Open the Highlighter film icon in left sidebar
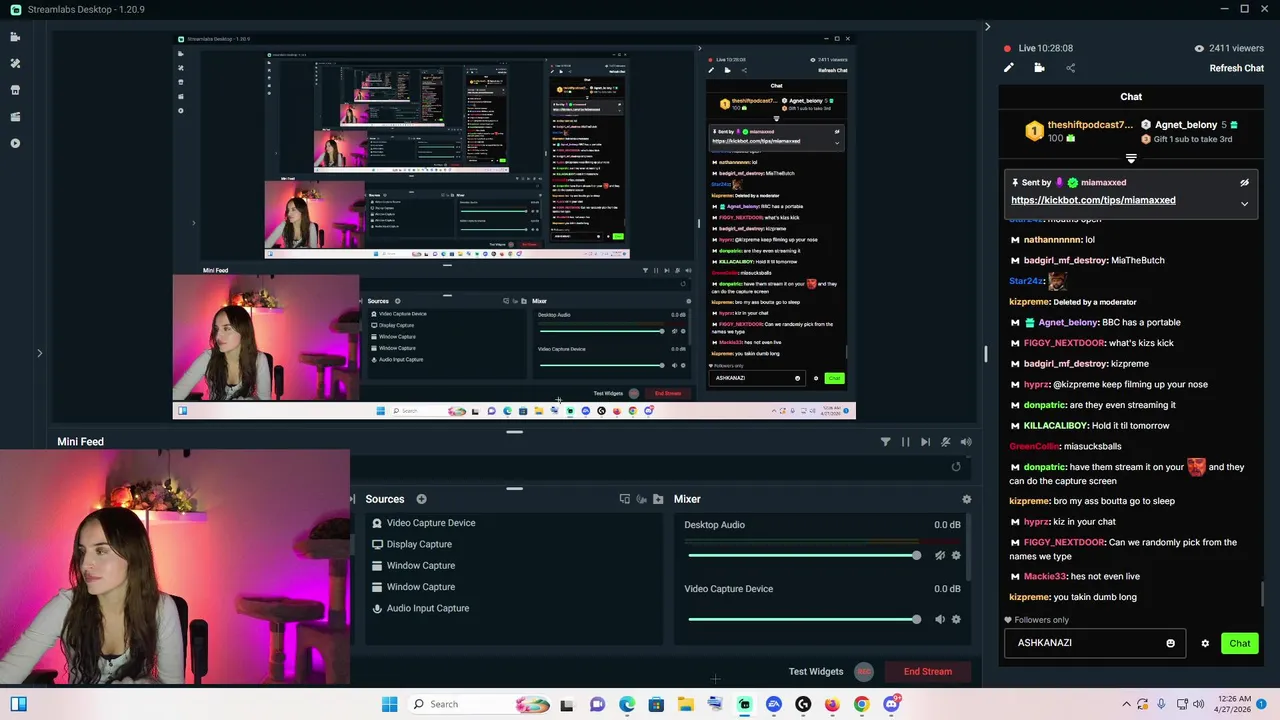Screen dimensions: 1280x720 point(15,116)
